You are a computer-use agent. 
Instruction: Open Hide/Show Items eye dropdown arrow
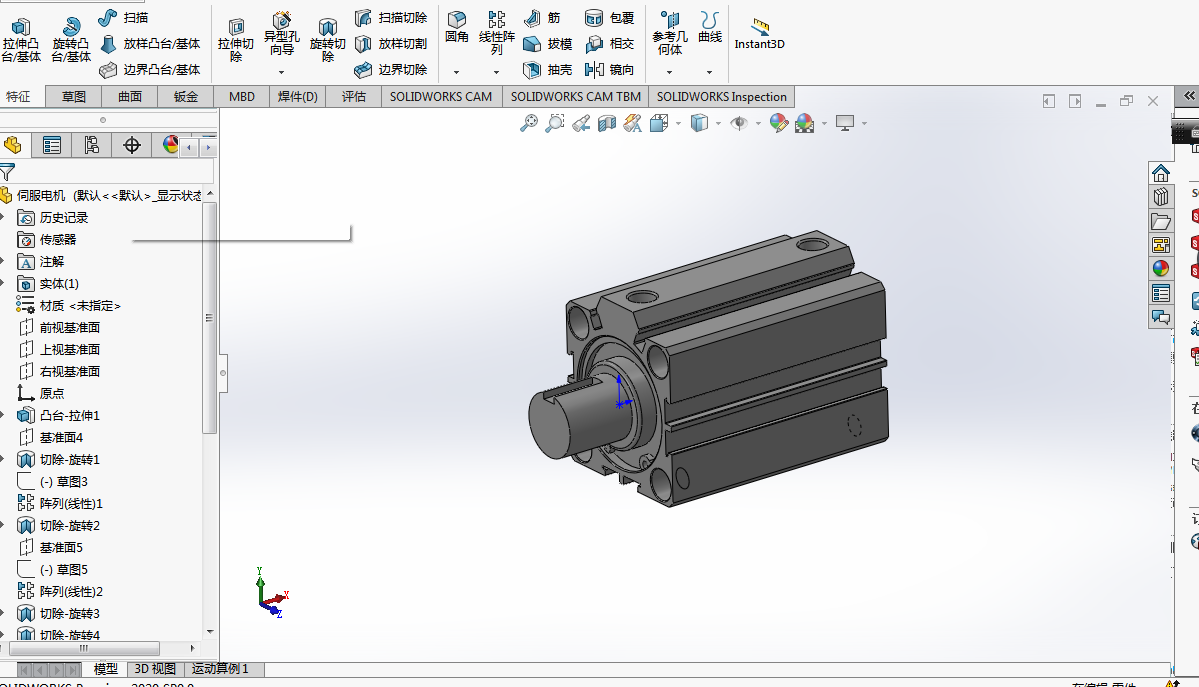tap(758, 123)
